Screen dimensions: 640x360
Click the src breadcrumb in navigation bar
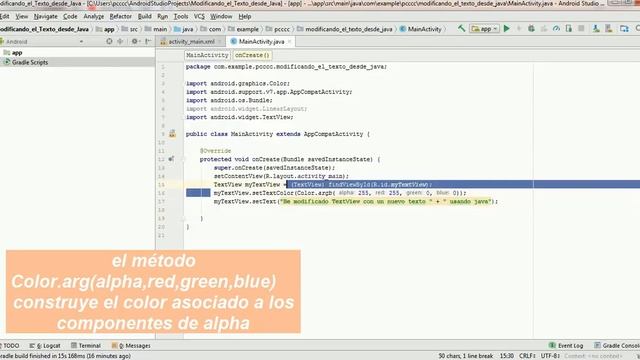(x=130, y=29)
